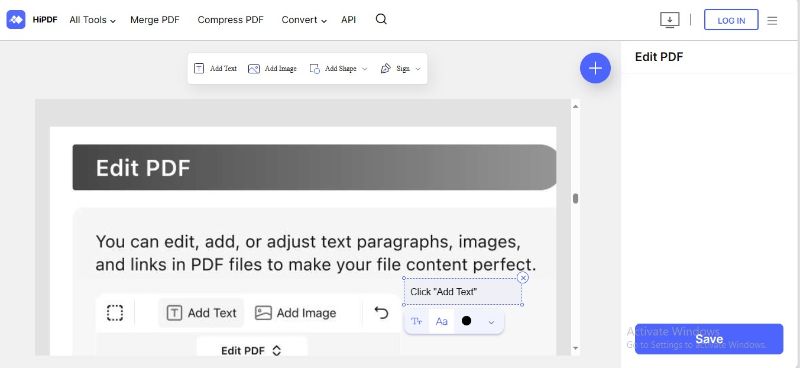Screen dimensions: 800x368
Task: Click the document vertical scrollbar thumb
Action: click(x=576, y=199)
